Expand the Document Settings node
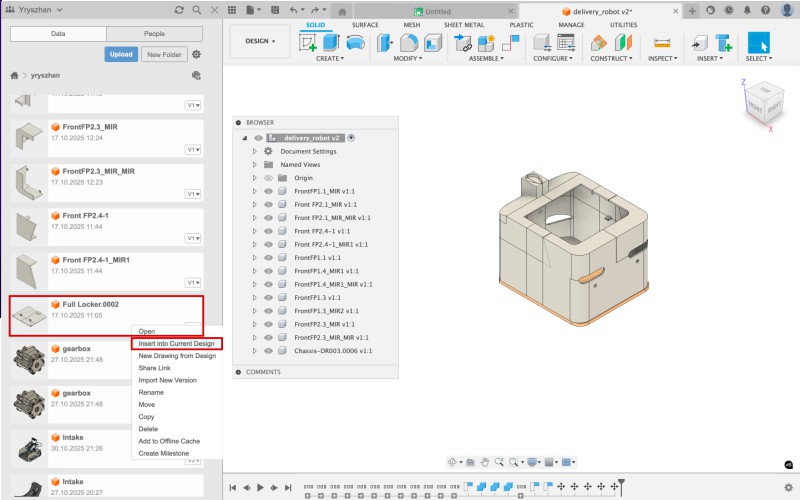800x500 pixels. [255, 152]
